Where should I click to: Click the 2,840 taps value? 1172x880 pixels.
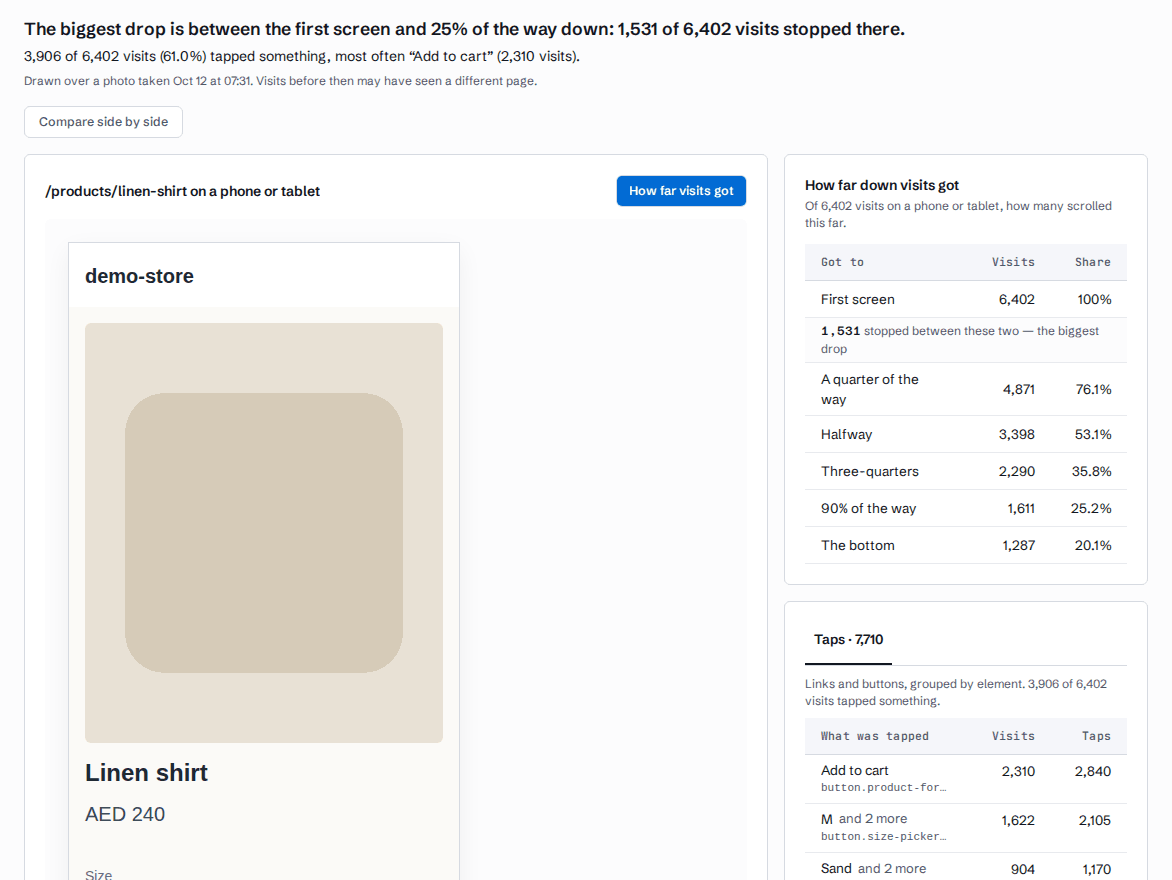pos(1093,771)
